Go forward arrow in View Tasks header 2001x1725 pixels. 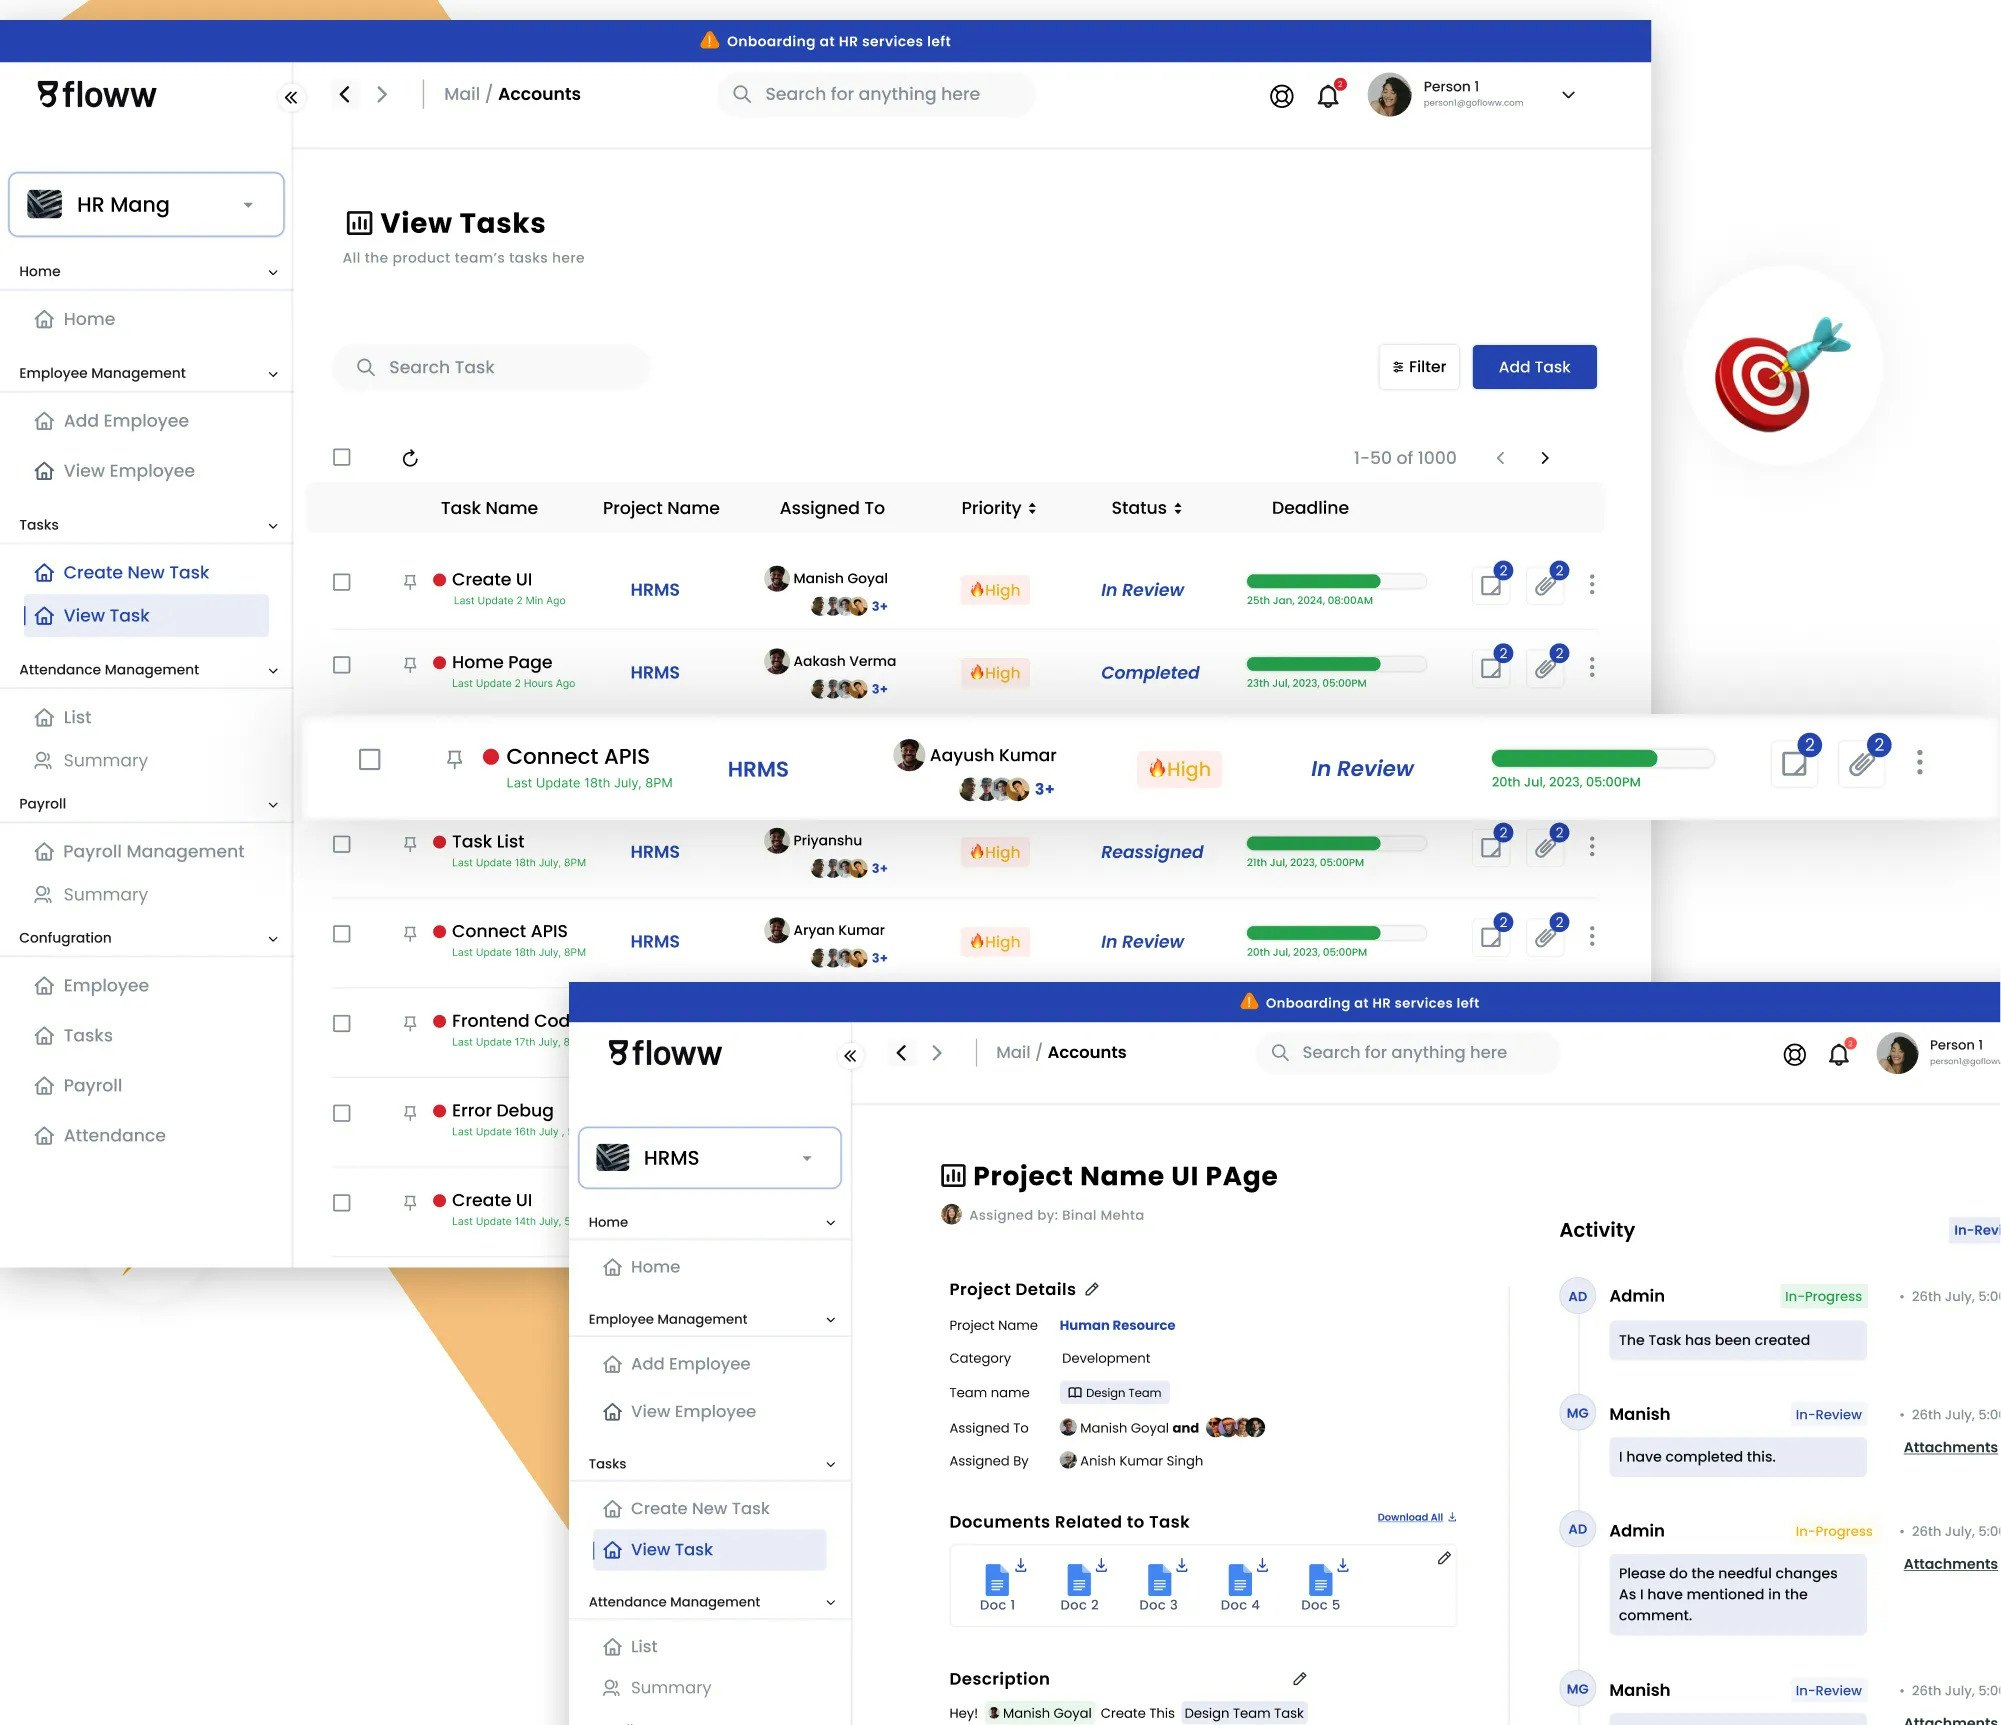[x=382, y=94]
